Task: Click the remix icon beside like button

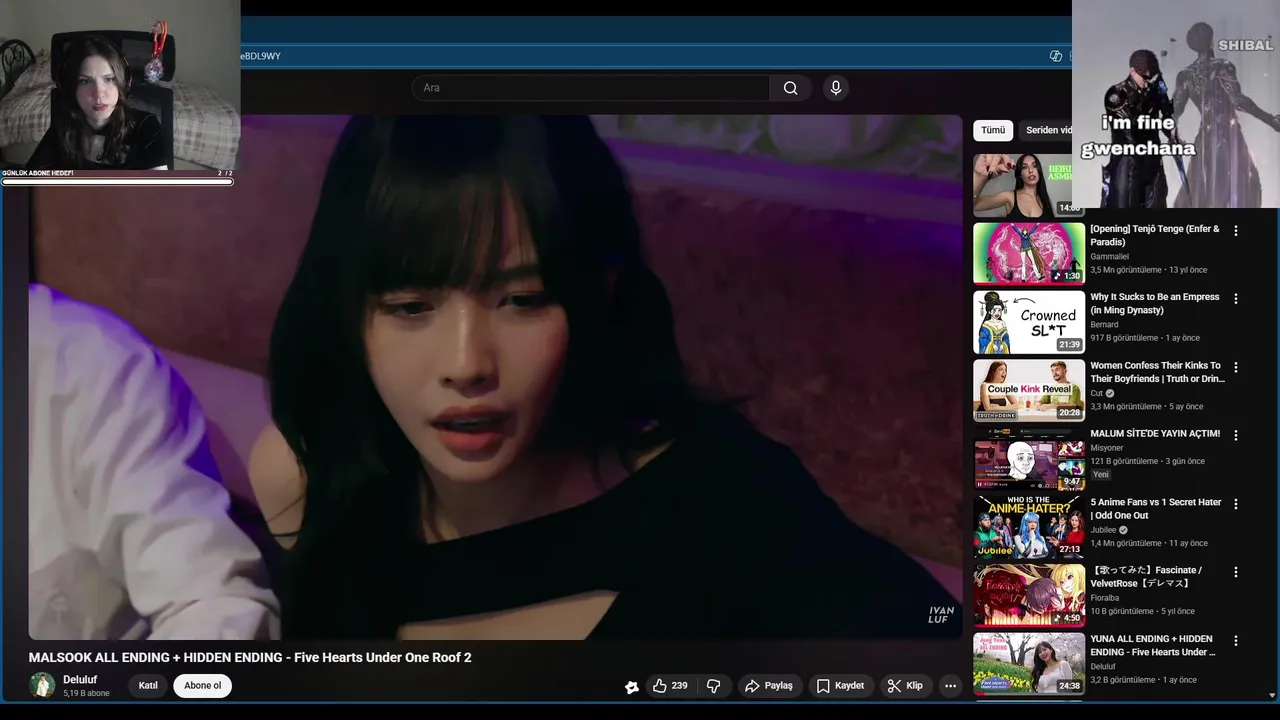Action: [632, 687]
